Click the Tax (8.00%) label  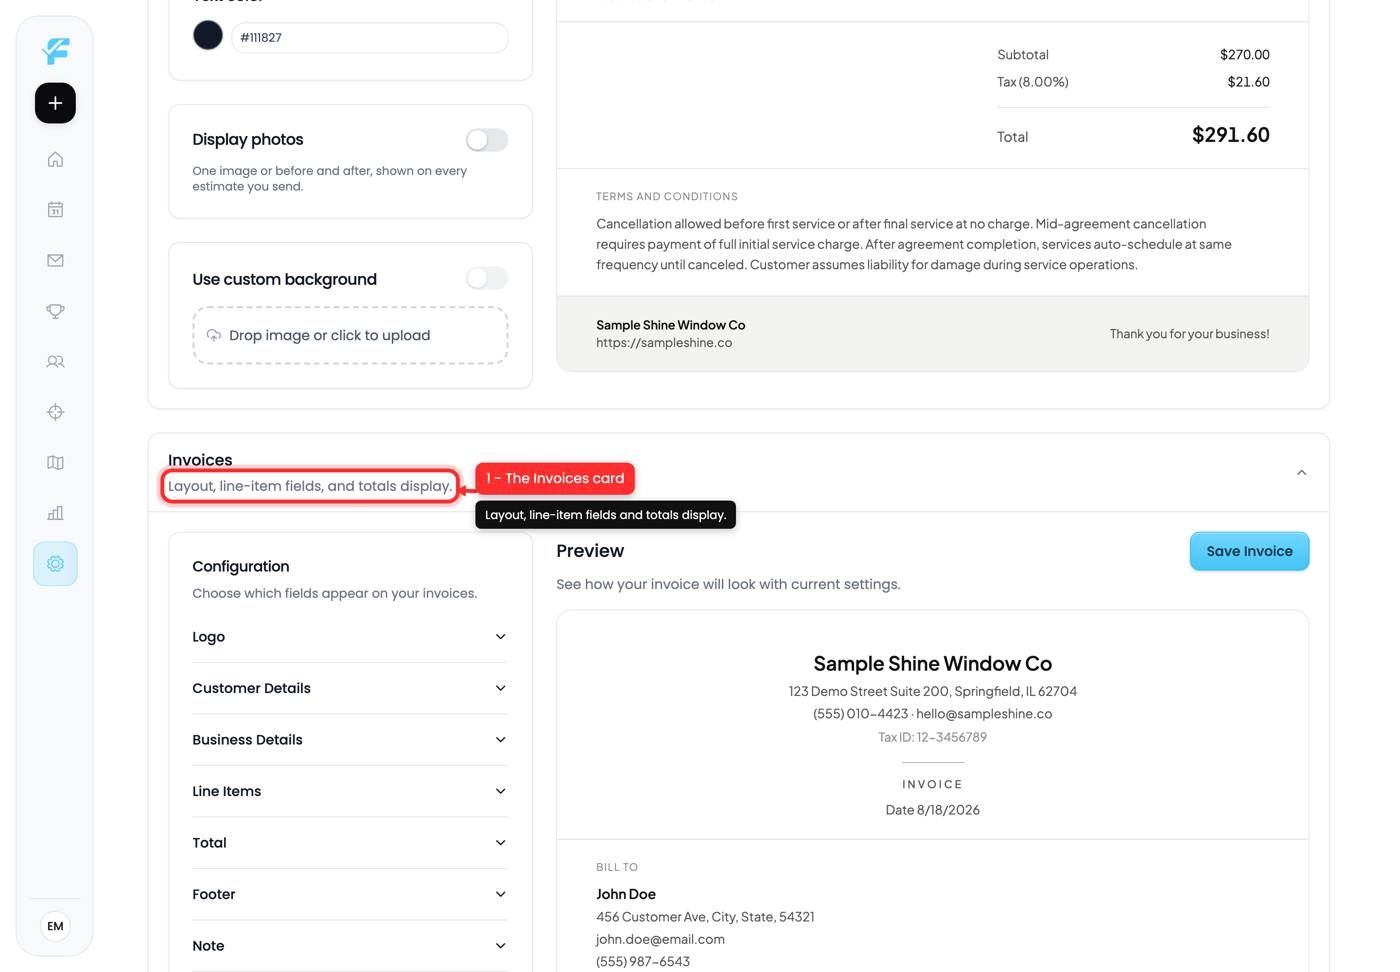point(1032,82)
